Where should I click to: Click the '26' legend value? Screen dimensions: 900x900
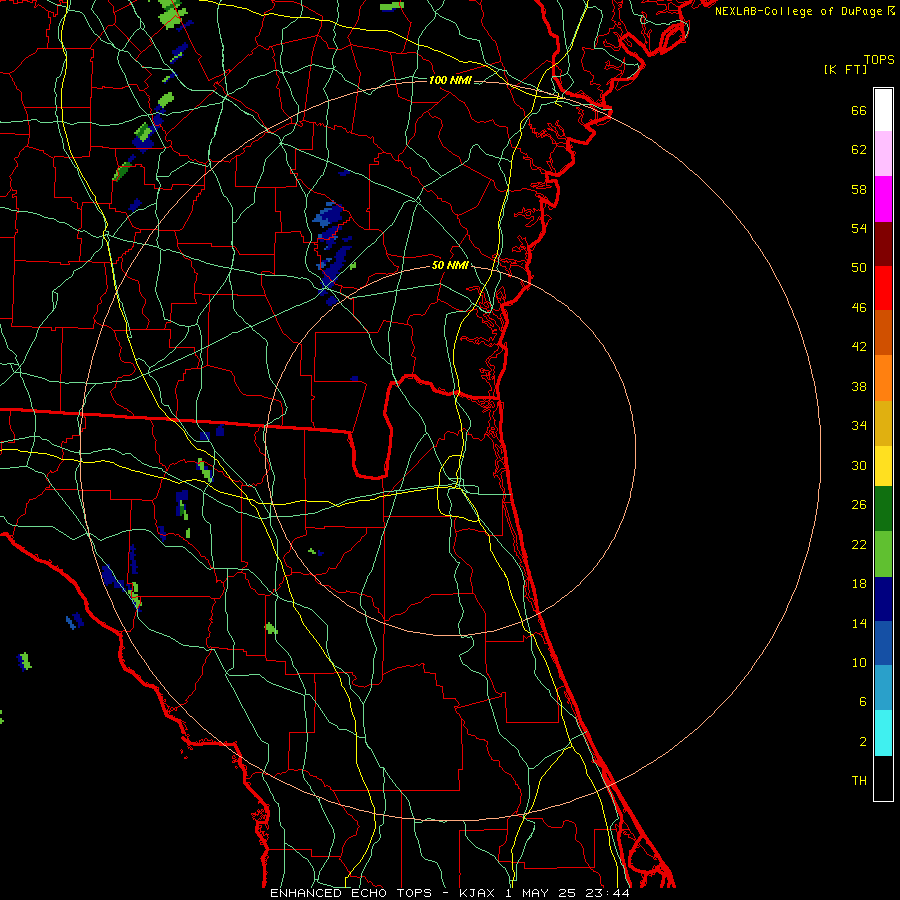click(859, 505)
